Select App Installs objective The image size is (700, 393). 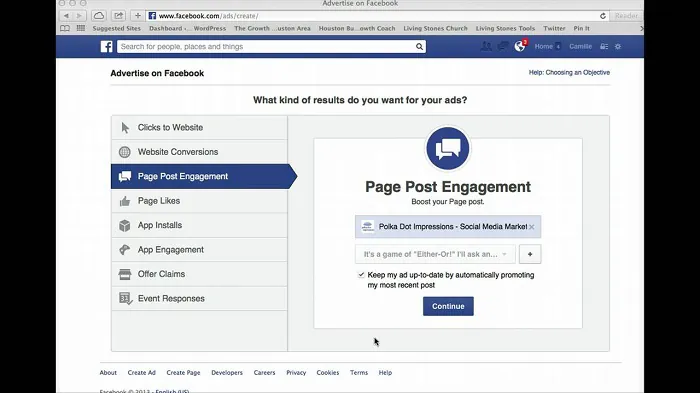(x=199, y=226)
